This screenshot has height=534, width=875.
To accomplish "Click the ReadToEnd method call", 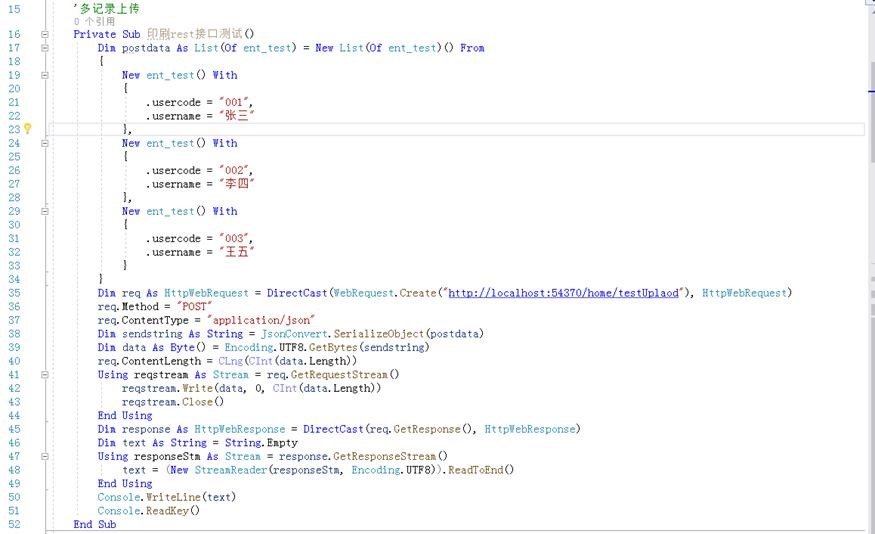I will coord(475,470).
